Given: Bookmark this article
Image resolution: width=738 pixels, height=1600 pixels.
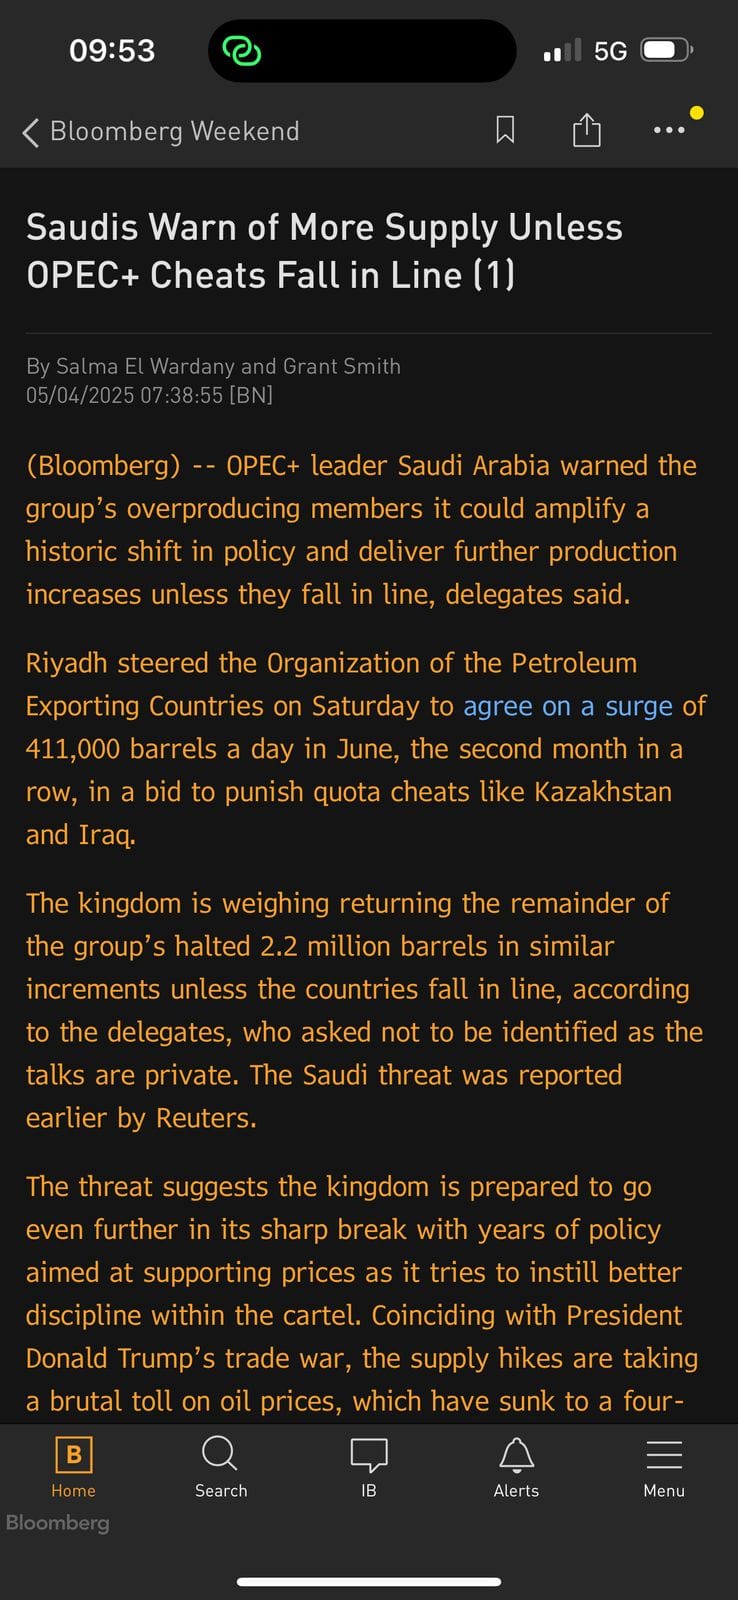Looking at the screenshot, I should point(505,130).
